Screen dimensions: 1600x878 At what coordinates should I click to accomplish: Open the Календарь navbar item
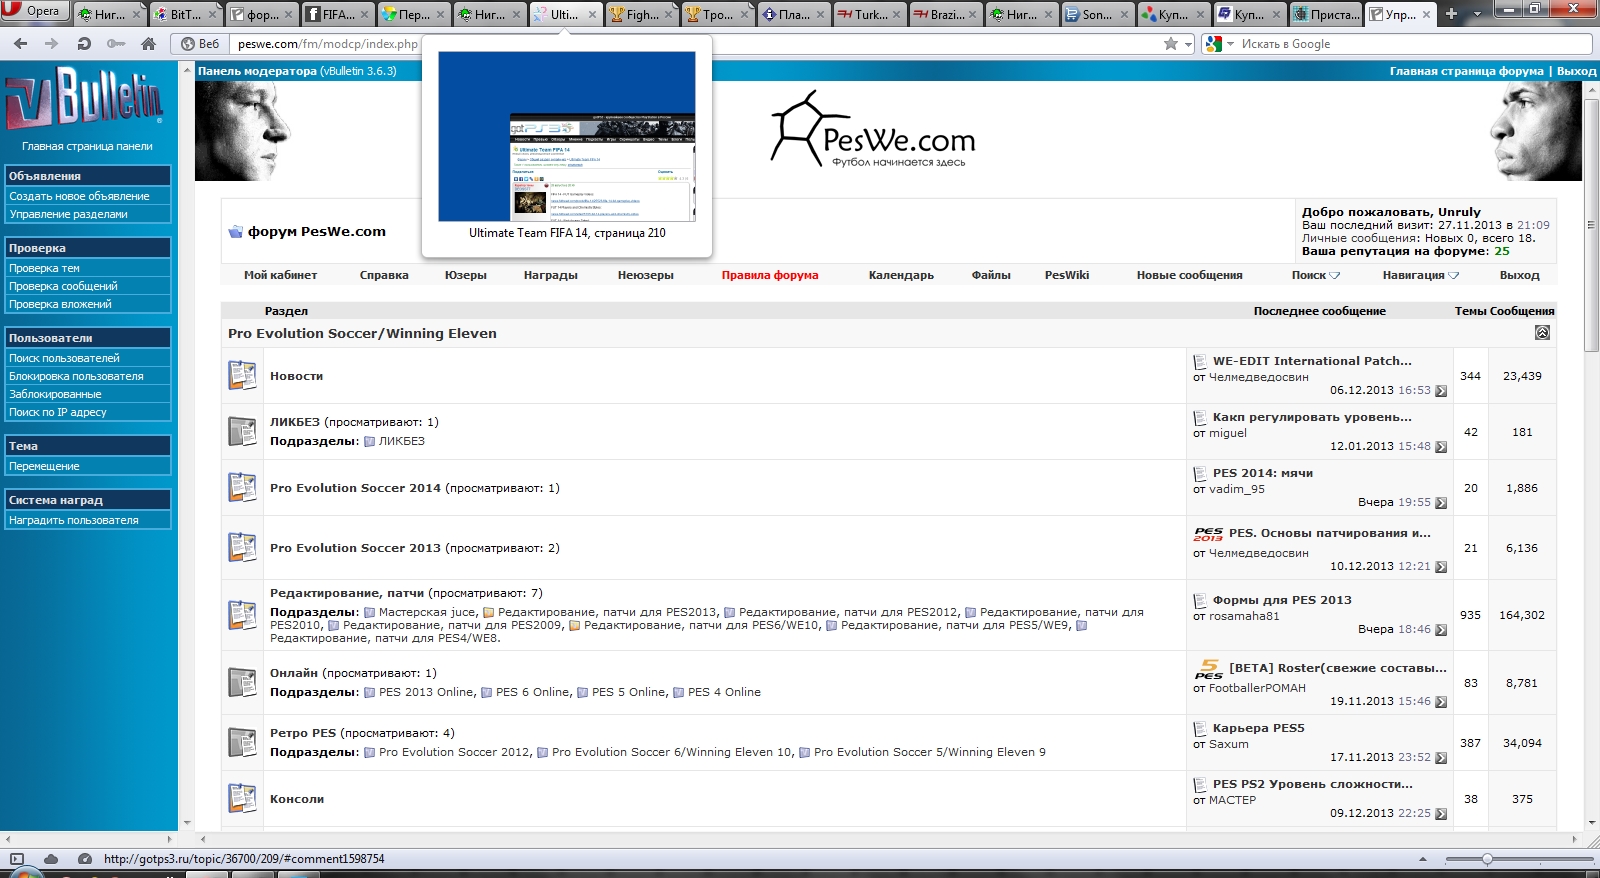(901, 275)
